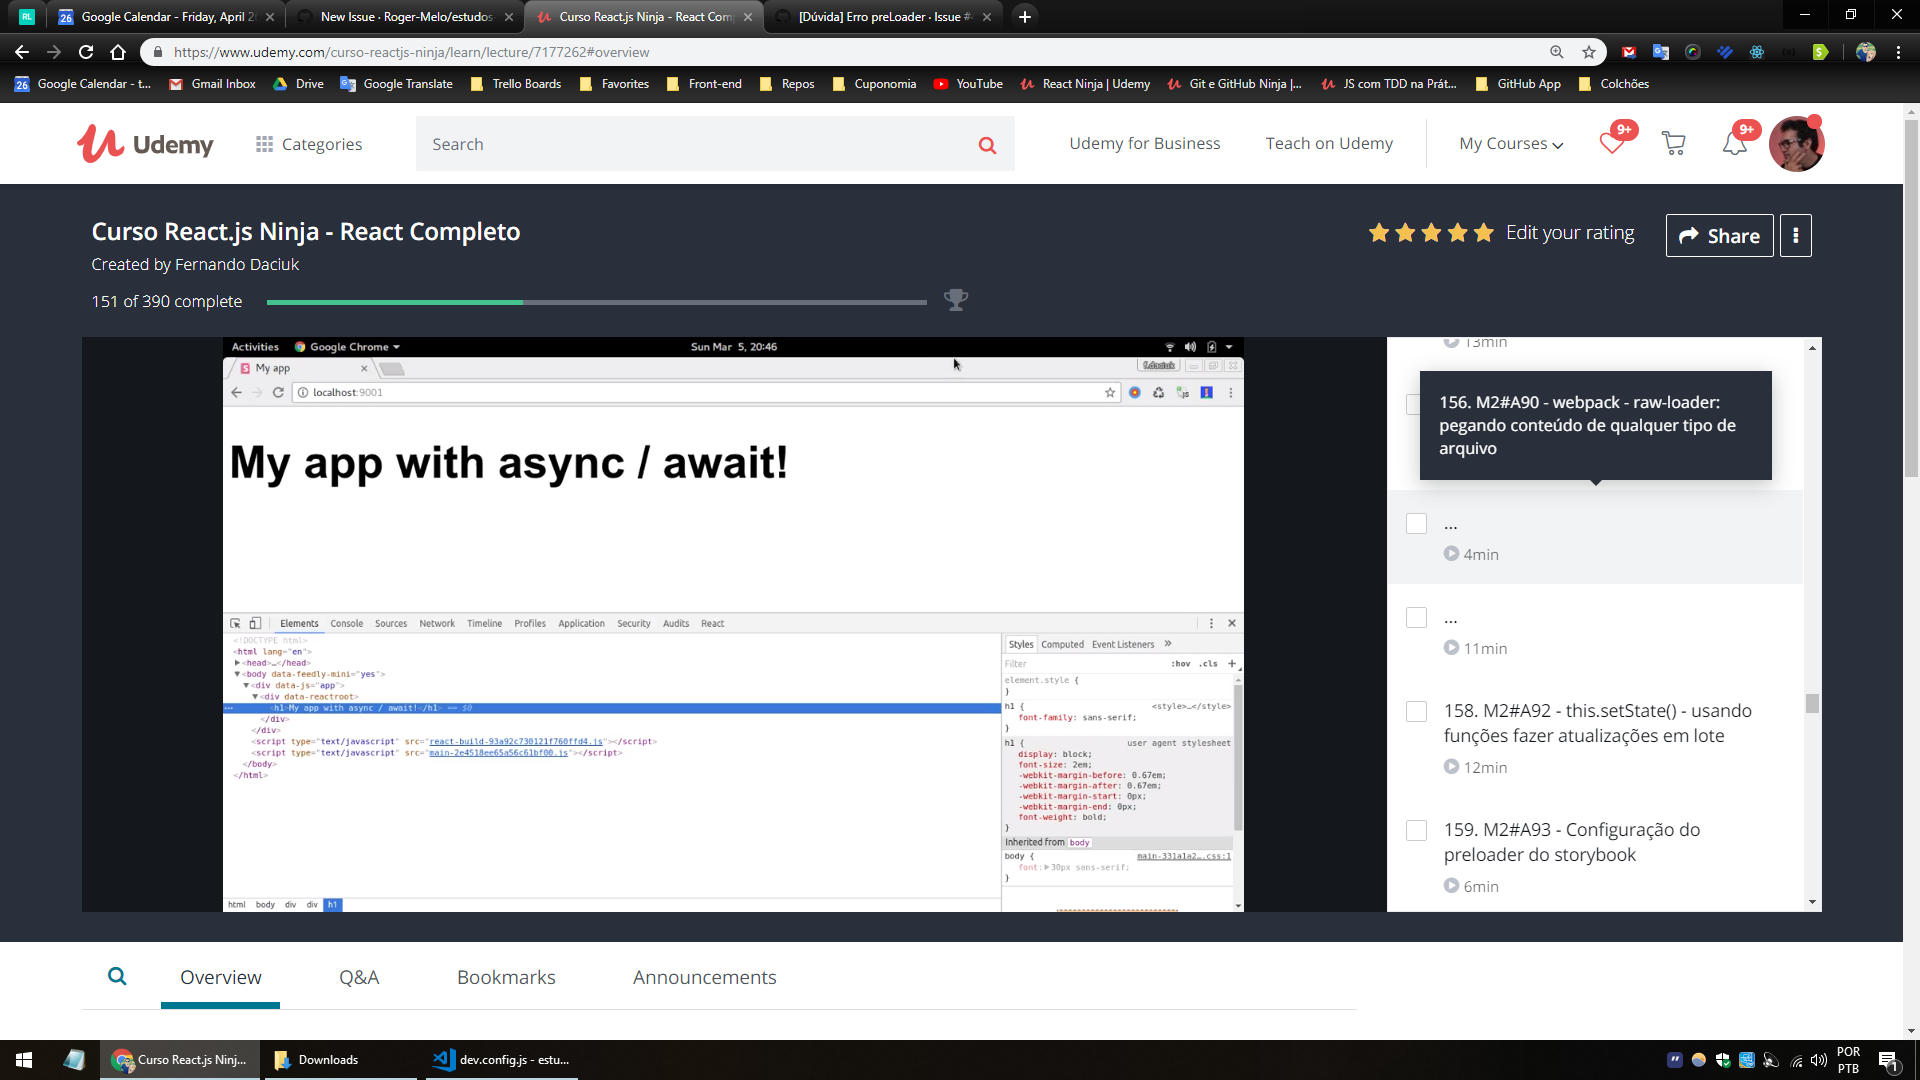Click the search magnifier icon

pos(987,143)
